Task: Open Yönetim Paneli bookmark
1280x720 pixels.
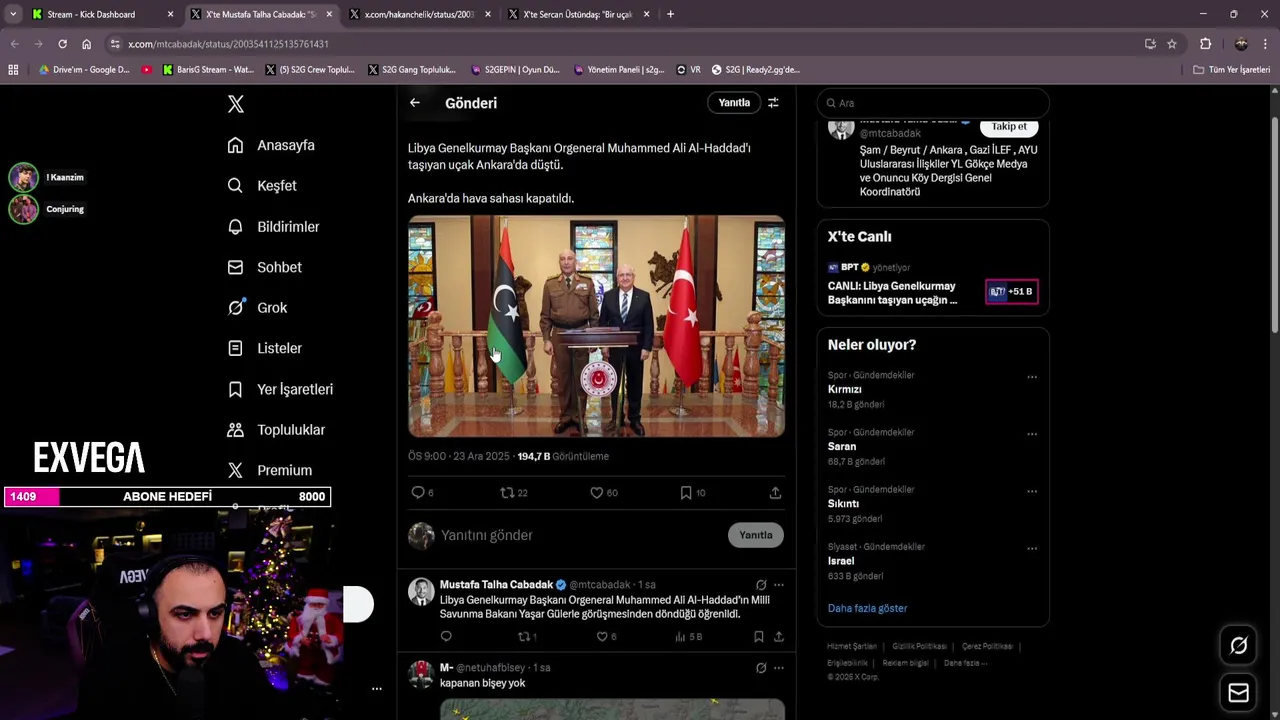Action: (x=619, y=70)
